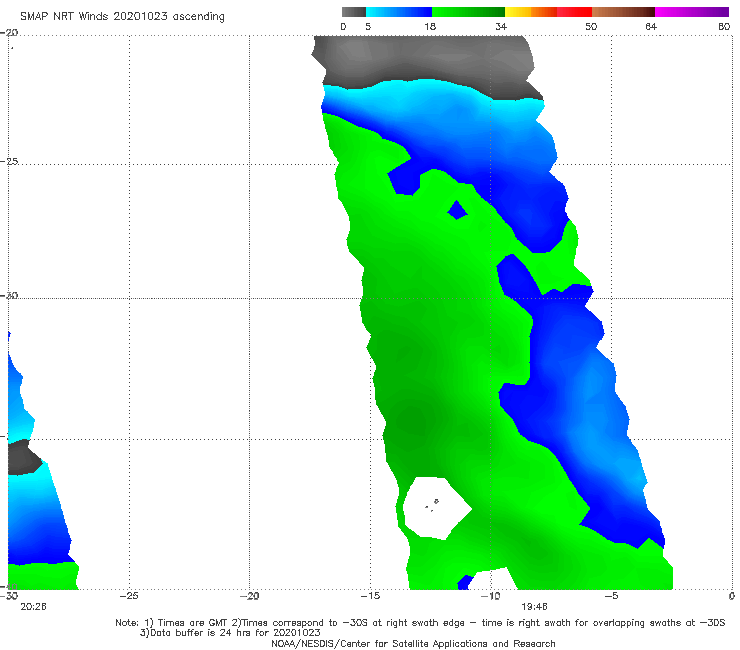Click the latitude label '-25' on left axis

9,161
